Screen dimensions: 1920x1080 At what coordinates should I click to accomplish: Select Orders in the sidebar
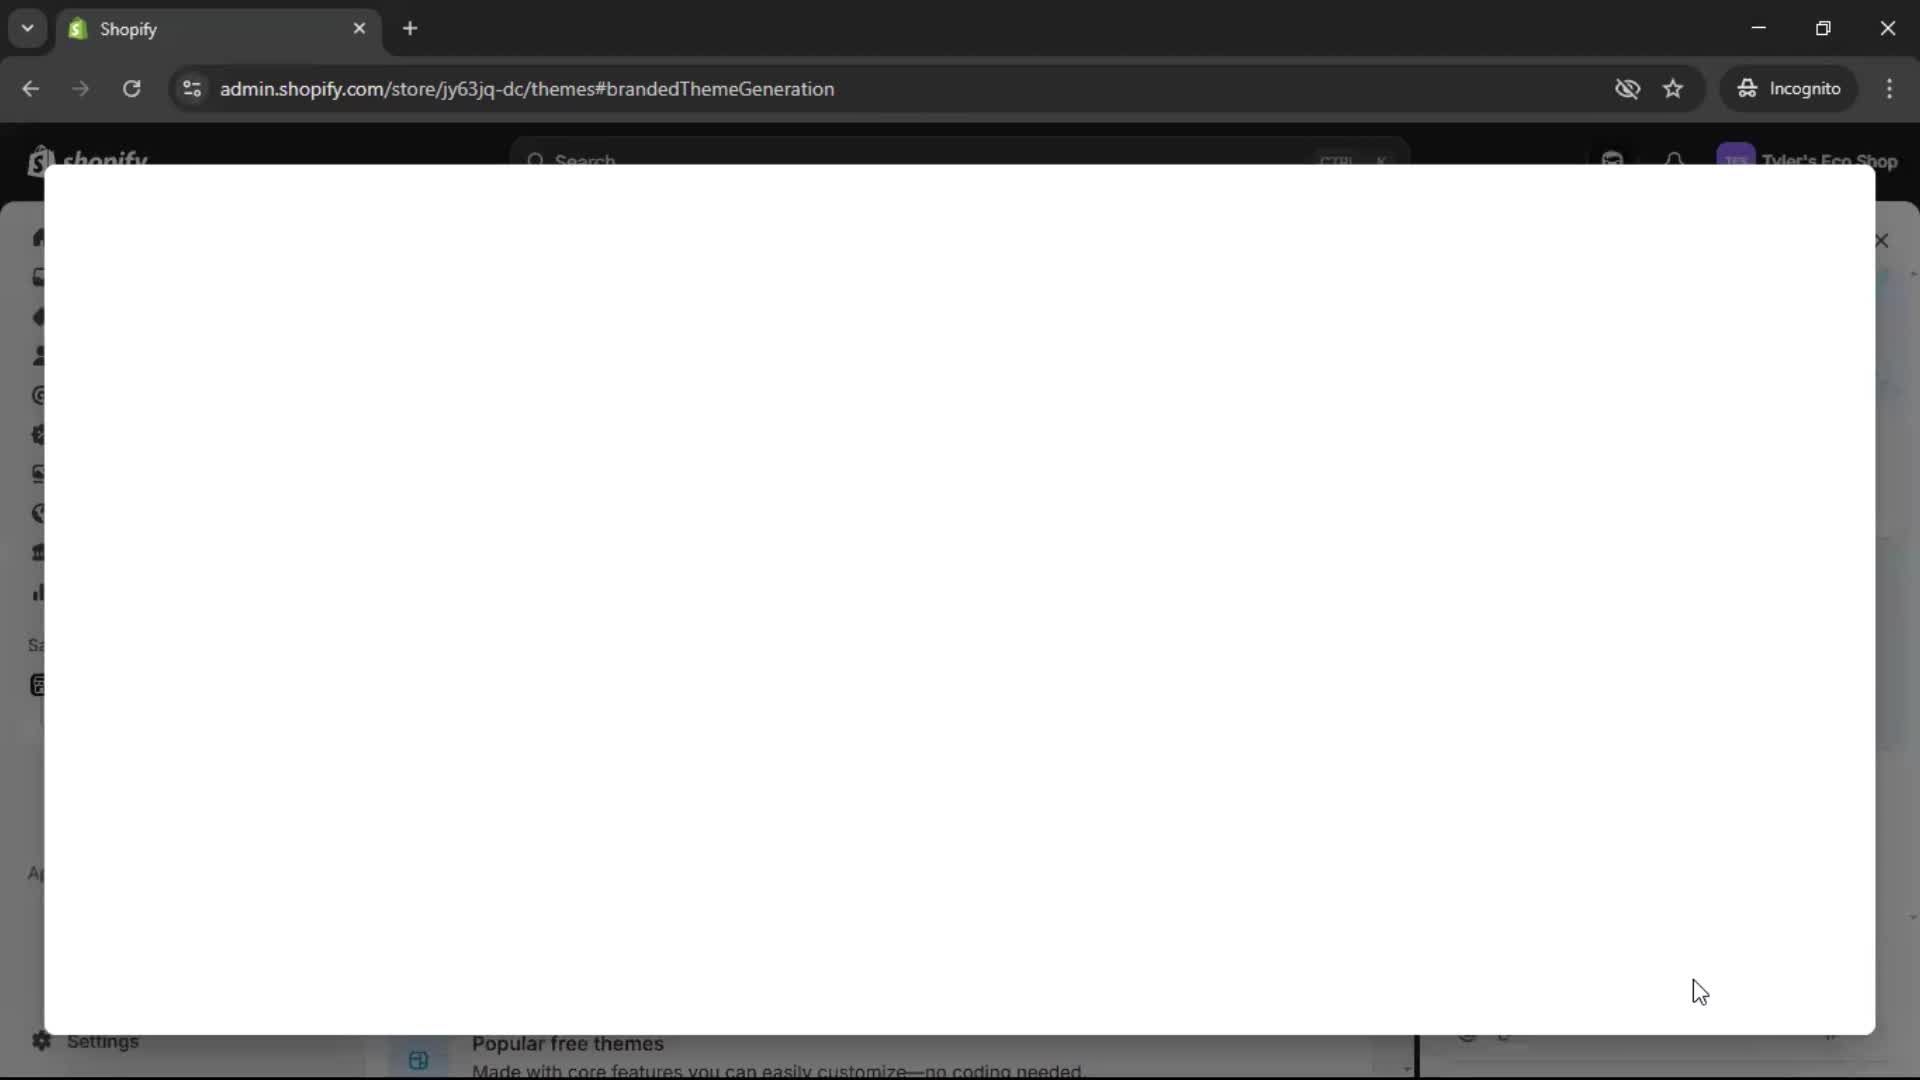pyautogui.click(x=40, y=278)
